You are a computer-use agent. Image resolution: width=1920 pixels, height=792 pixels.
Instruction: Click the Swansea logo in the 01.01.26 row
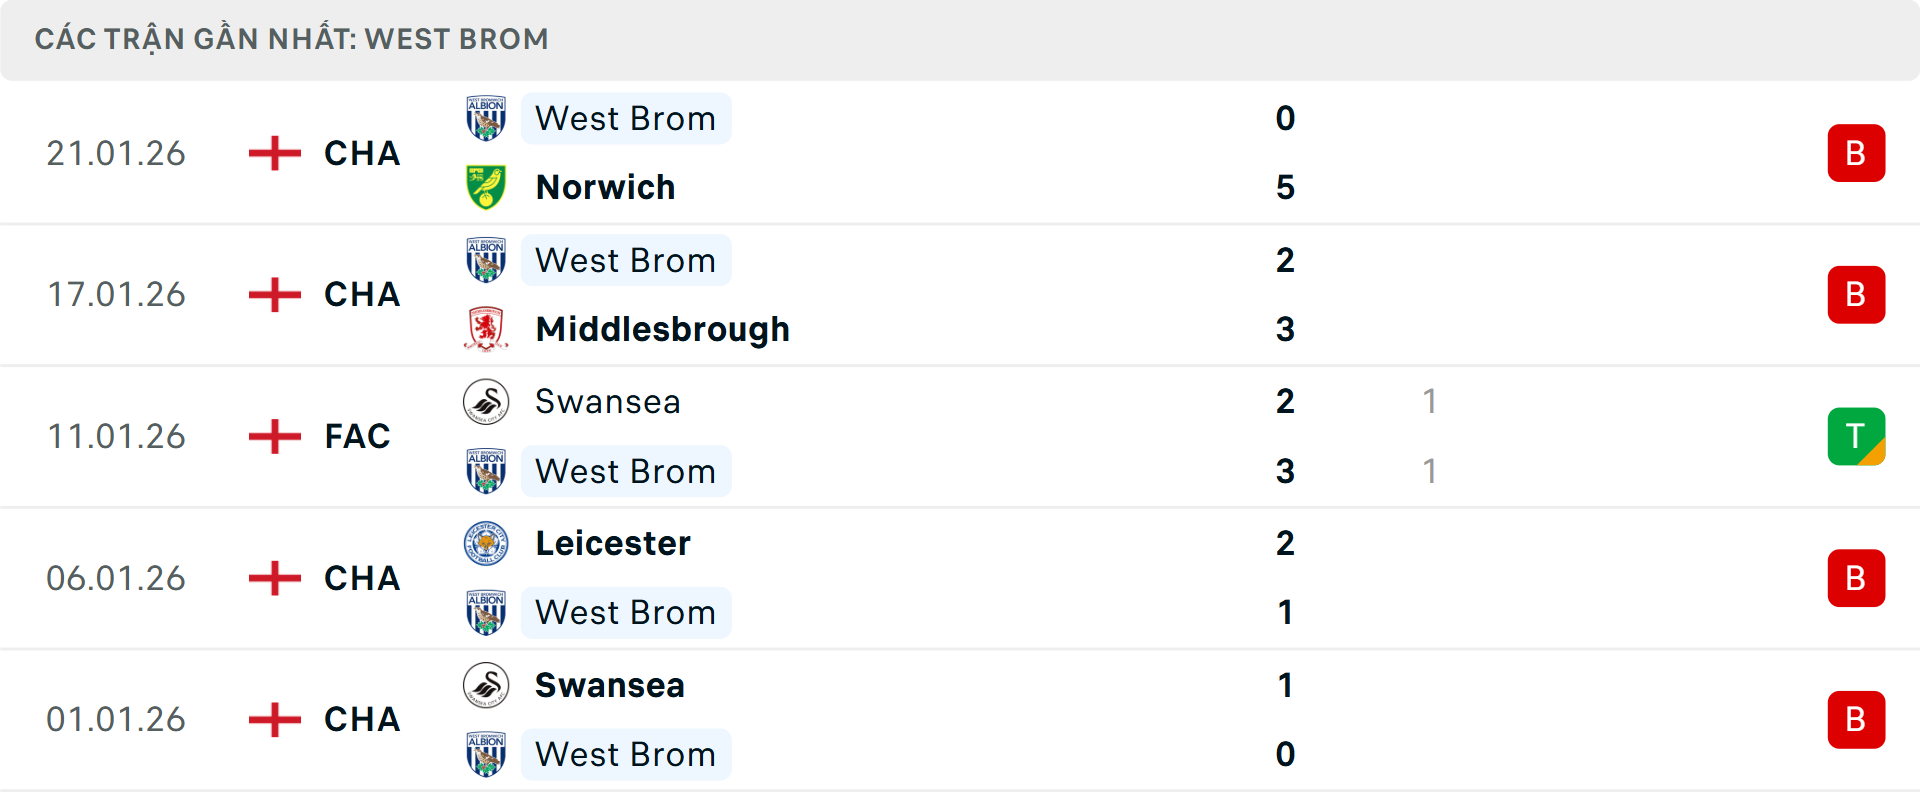[486, 685]
